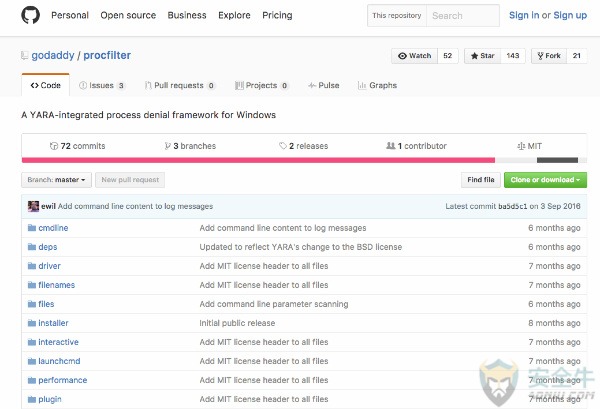This screenshot has height=409, width=600.
Task: Open the Business nav item
Action: [x=187, y=15]
